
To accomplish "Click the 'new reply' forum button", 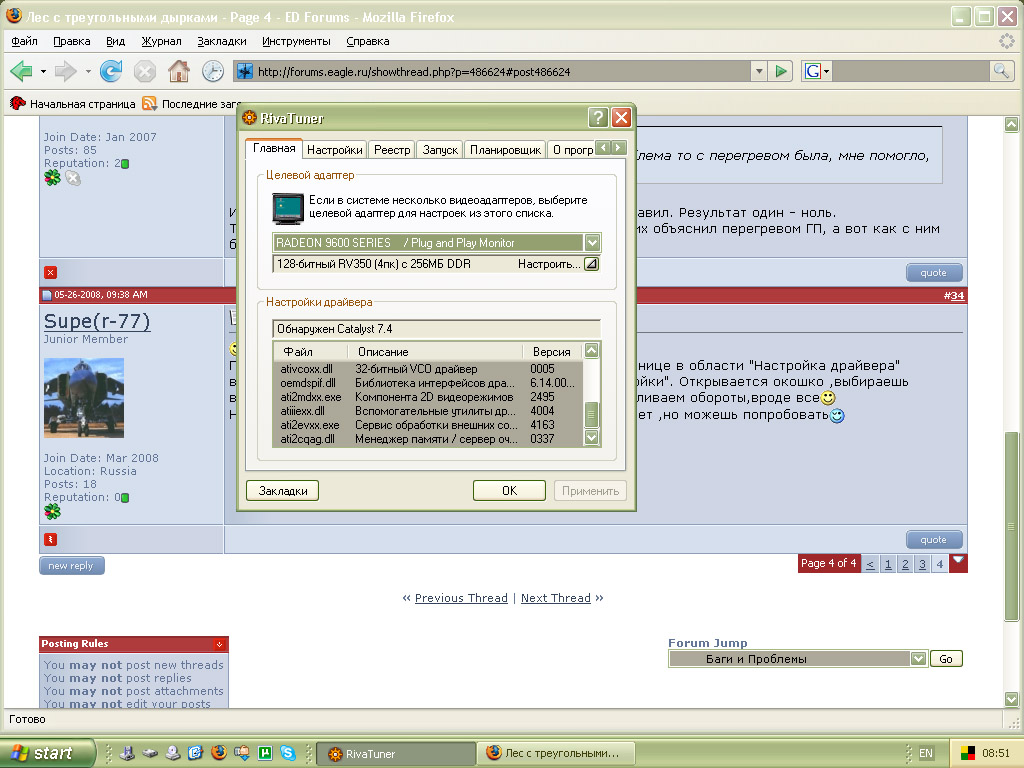I will (71, 566).
